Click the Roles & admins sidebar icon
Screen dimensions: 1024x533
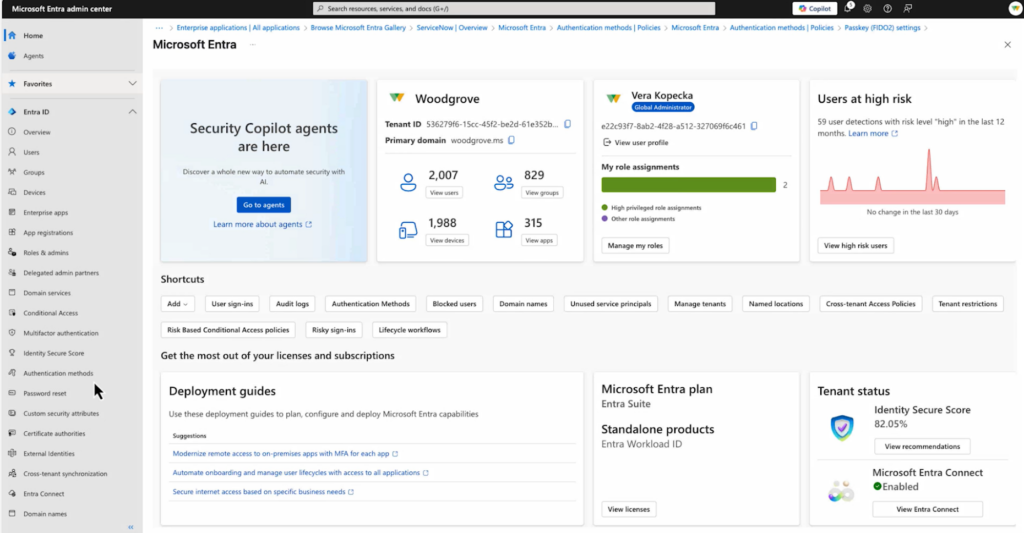pos(12,252)
